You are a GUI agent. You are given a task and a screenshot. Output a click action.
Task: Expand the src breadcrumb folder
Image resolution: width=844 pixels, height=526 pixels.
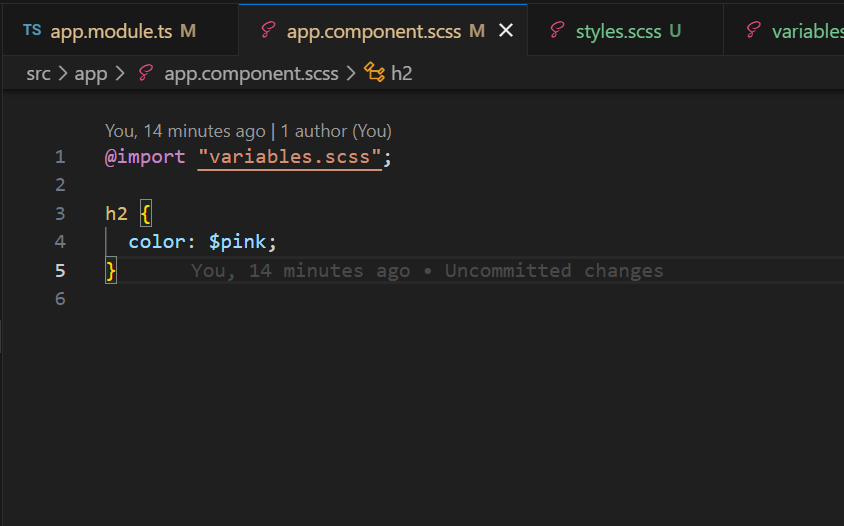point(38,73)
